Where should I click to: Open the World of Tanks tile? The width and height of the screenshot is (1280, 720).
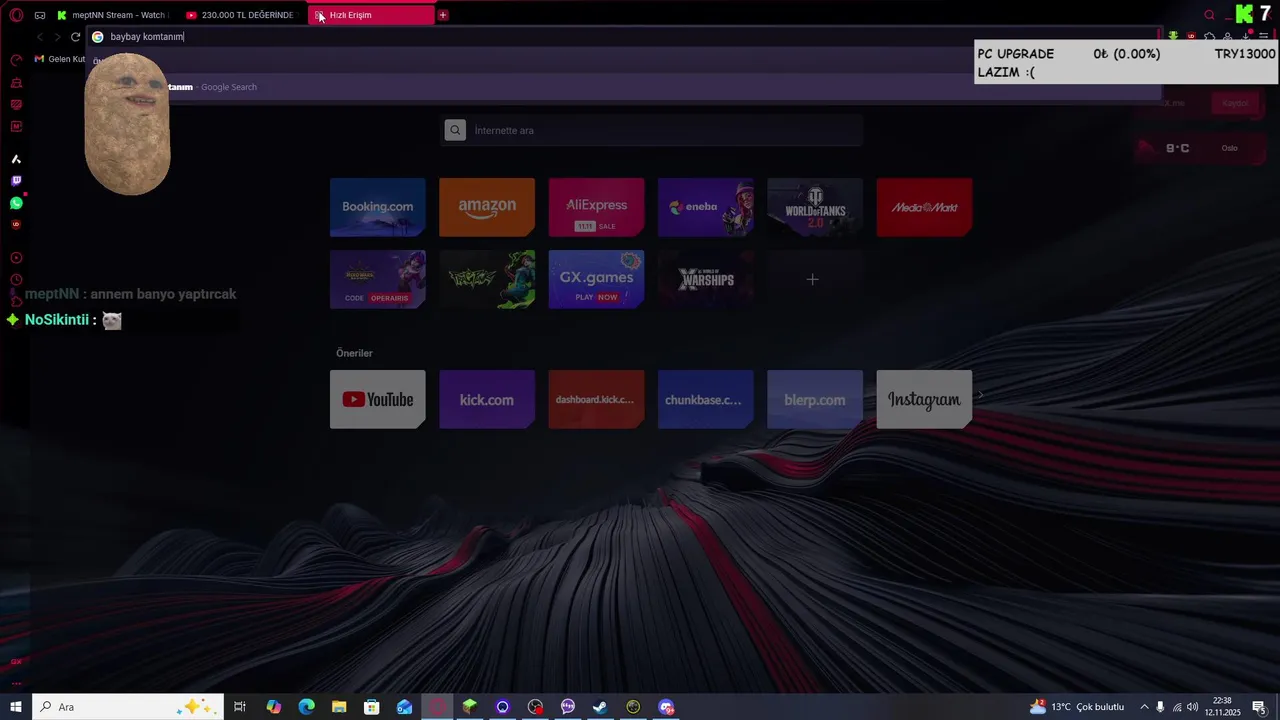(x=815, y=207)
